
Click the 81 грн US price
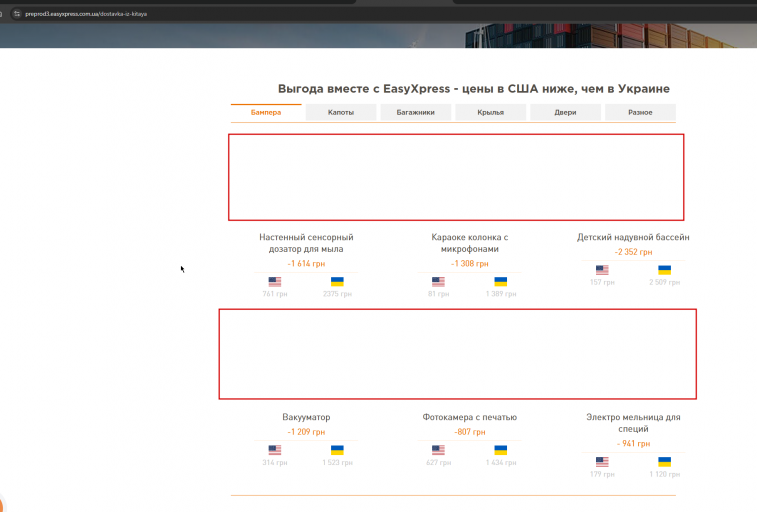pos(438,294)
